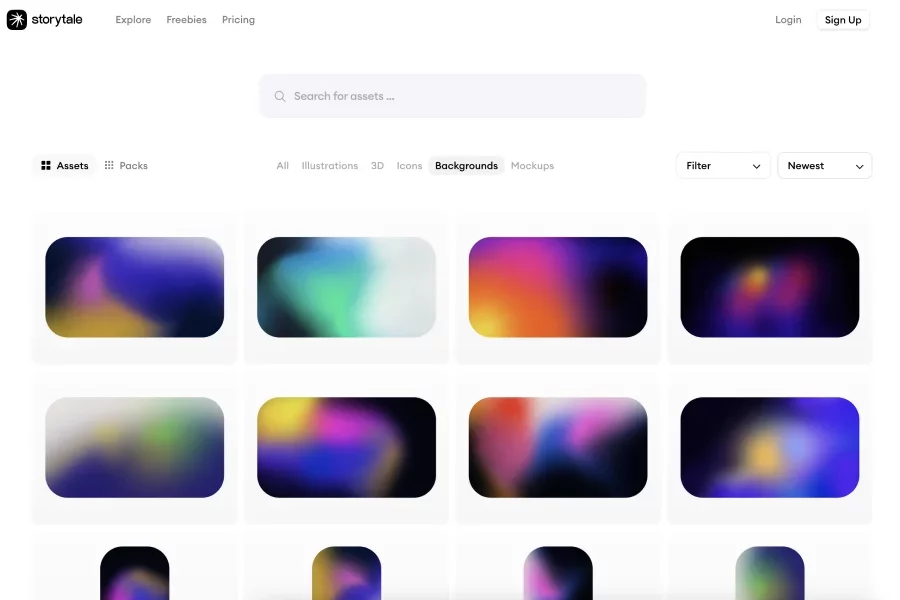Choose the Mockups category tab
The height and width of the screenshot is (600, 900).
point(532,166)
